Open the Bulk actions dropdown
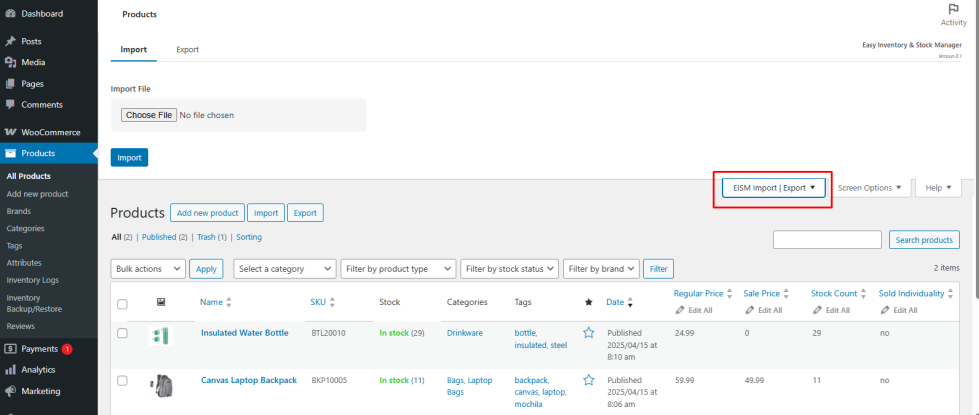 point(148,269)
